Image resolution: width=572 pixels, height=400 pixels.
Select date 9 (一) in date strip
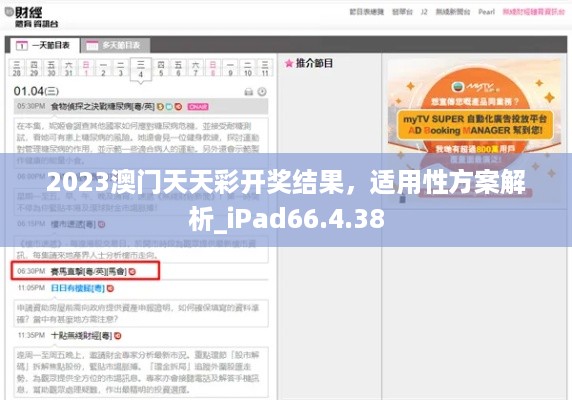[230, 68]
